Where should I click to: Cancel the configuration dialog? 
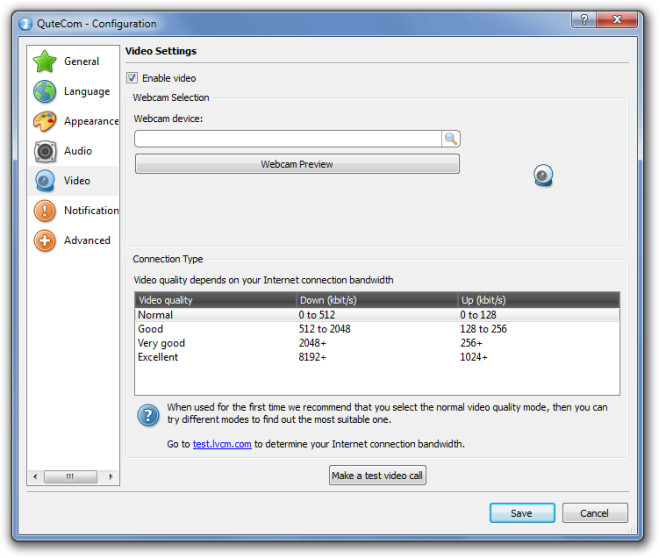point(594,513)
